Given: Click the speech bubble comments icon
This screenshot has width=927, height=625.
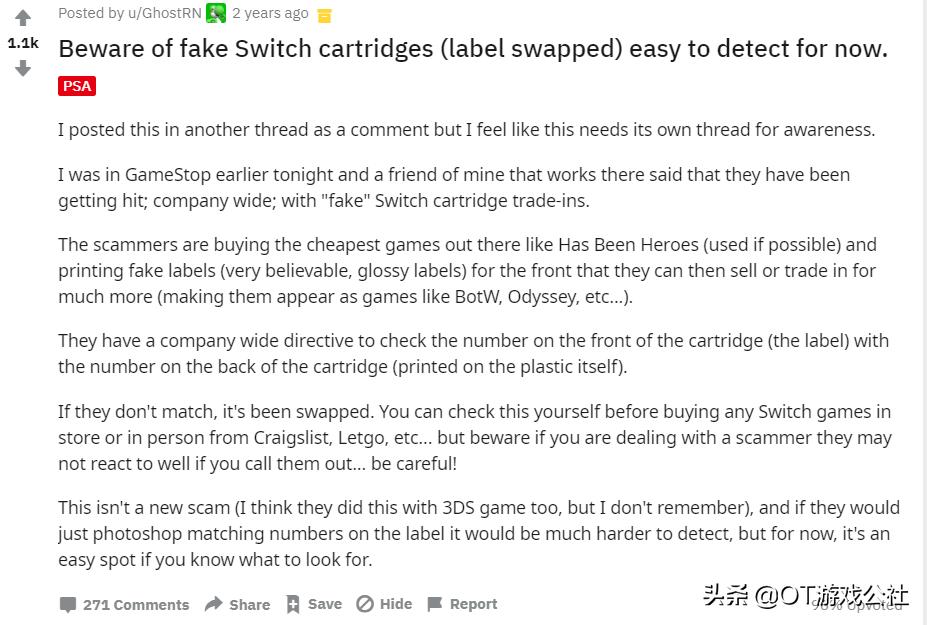Looking at the screenshot, I should [x=68, y=604].
